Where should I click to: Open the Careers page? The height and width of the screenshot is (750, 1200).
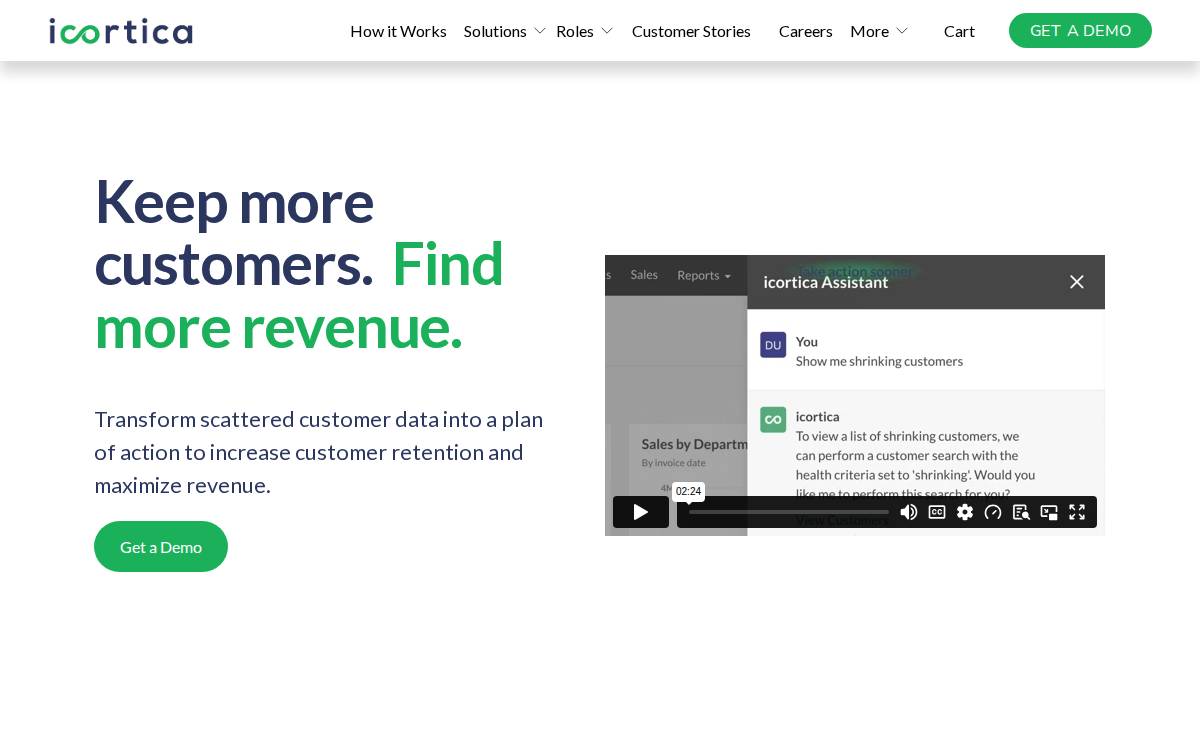(806, 31)
